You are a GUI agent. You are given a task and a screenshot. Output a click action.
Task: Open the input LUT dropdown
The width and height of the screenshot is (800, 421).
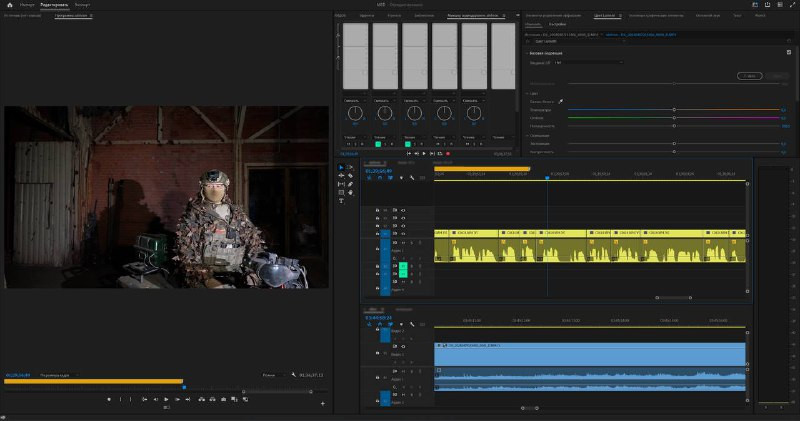590,62
